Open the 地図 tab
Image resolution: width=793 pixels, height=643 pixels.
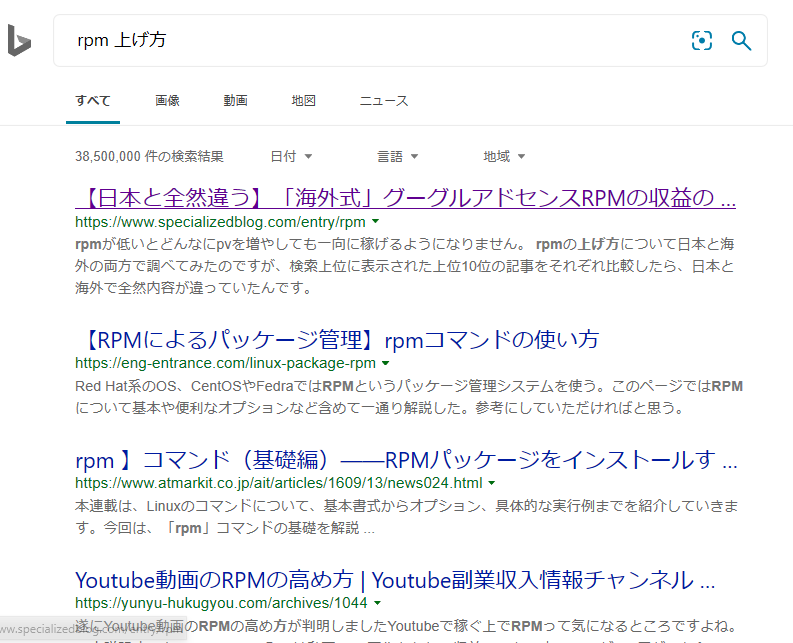point(303,101)
